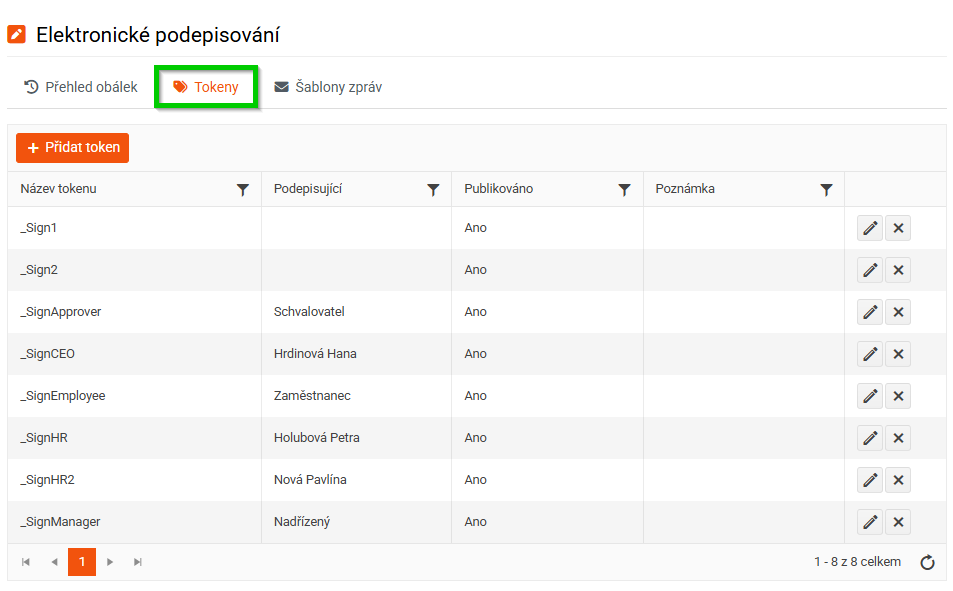Click the Přidat token button
Viewport: 953px width, 591px height.
[x=72, y=148]
